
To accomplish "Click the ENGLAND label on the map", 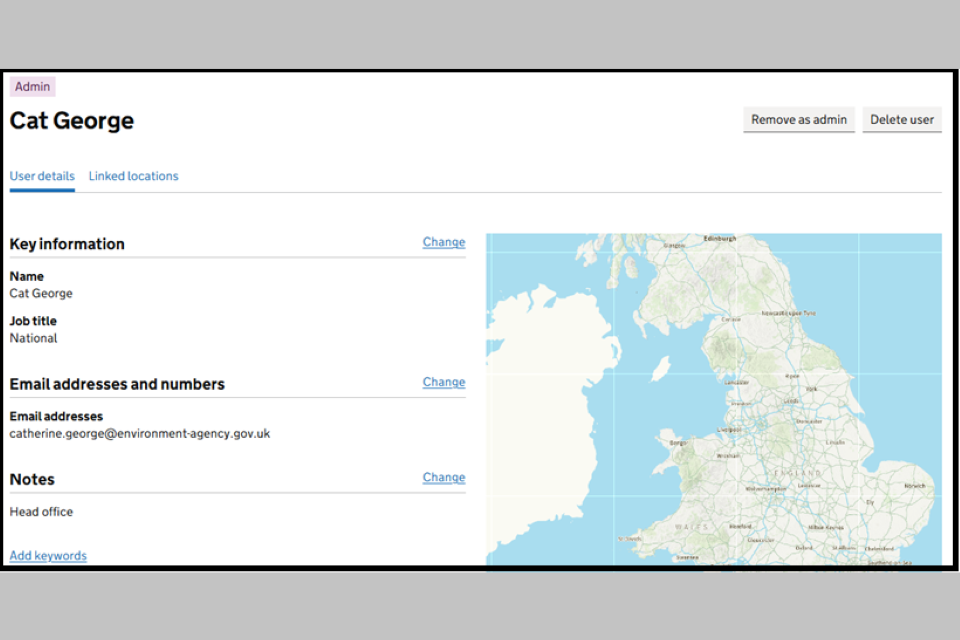I will pos(799,473).
